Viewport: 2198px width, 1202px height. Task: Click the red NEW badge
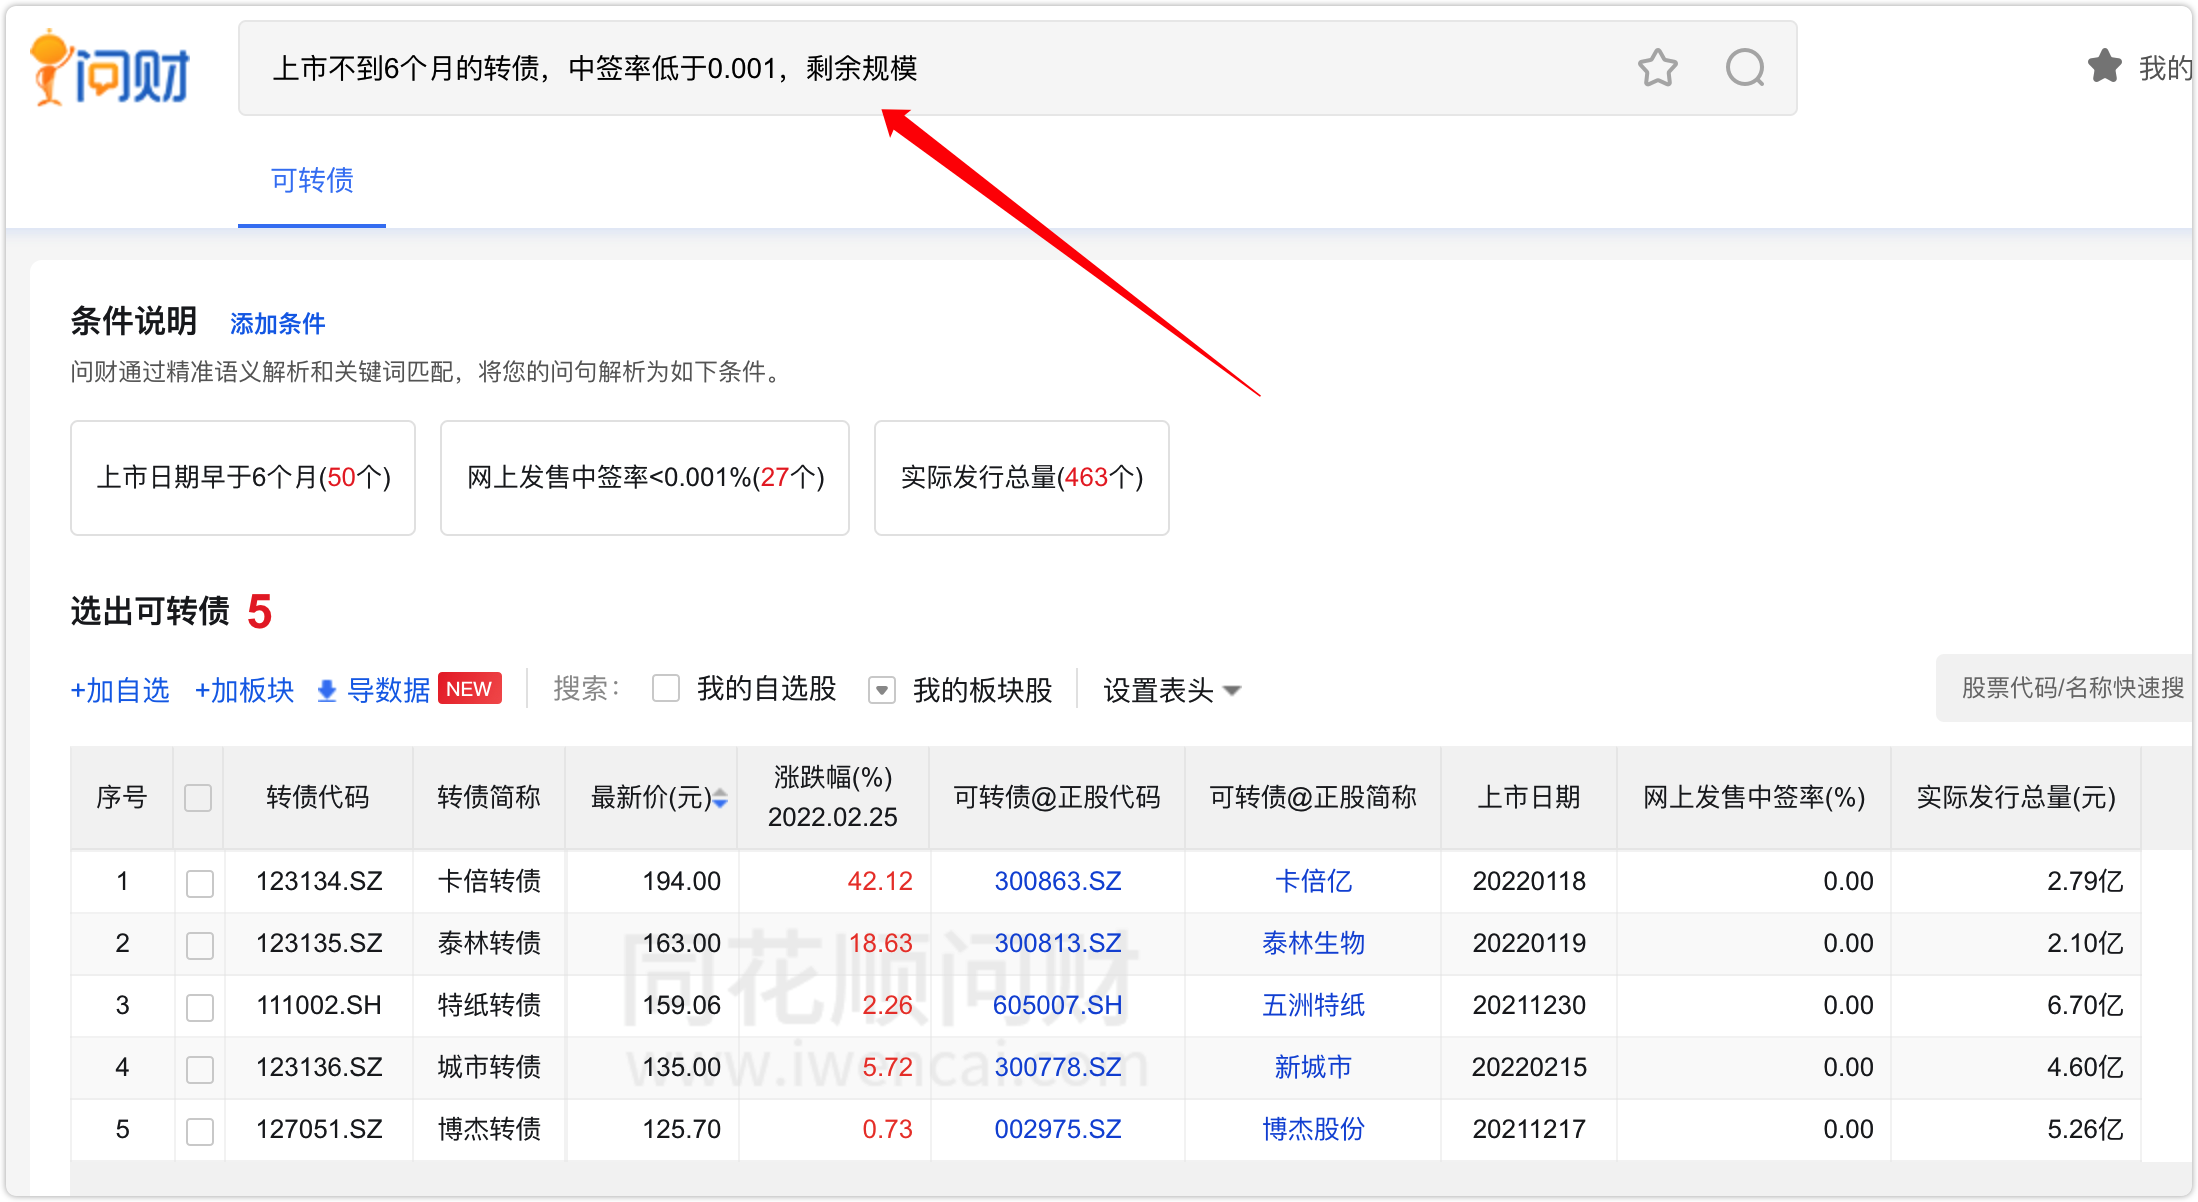point(469,689)
